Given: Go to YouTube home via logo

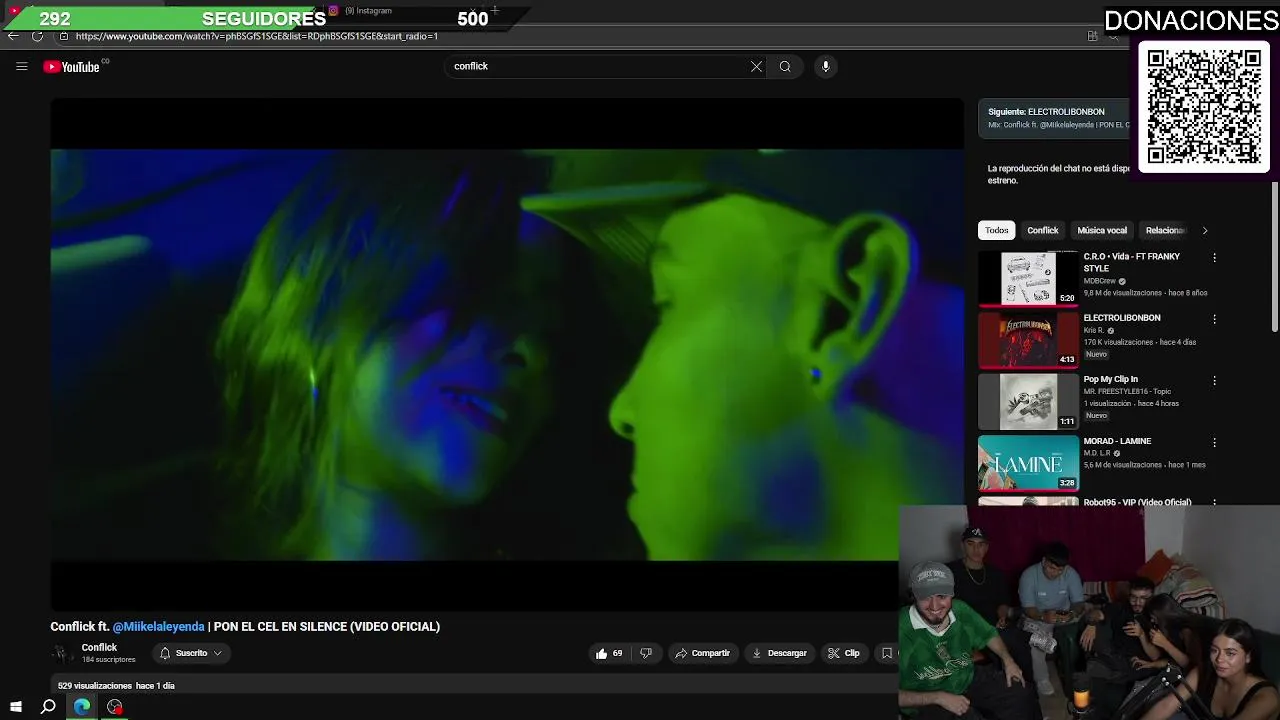Looking at the screenshot, I should point(72,67).
